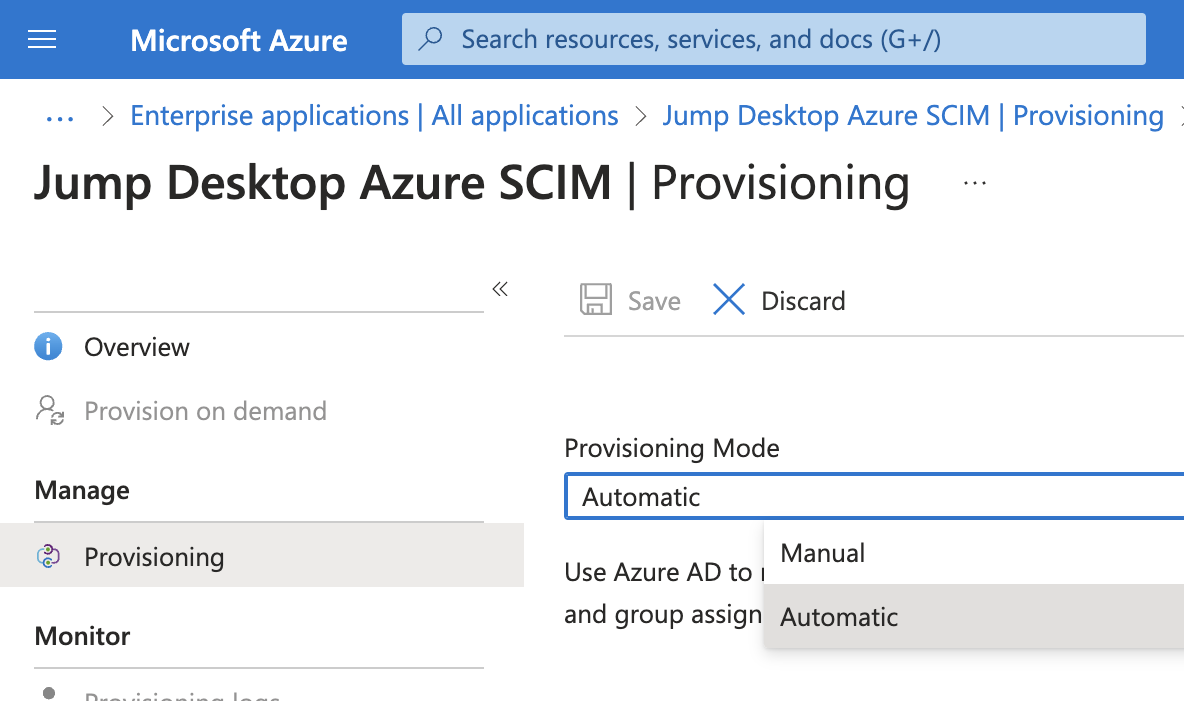
Task: Open Jump Desktop Azure SCIM | Provisioning breadcrumb
Action: [912, 116]
